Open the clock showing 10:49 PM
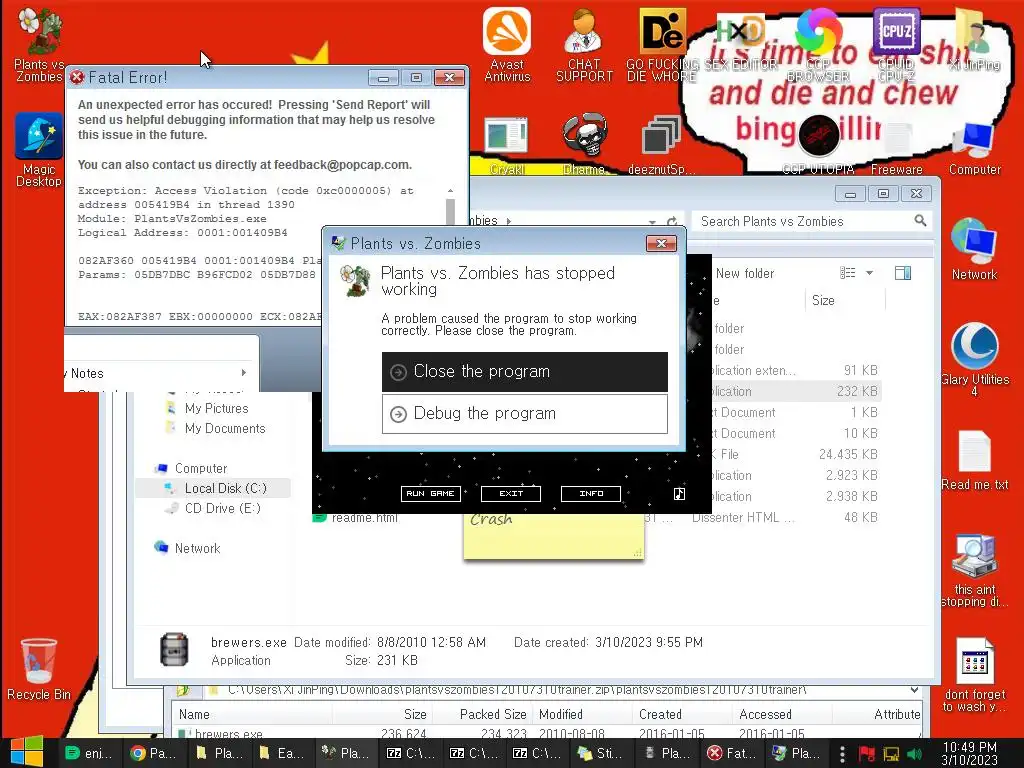The height and width of the screenshot is (768, 1024). (x=969, y=753)
